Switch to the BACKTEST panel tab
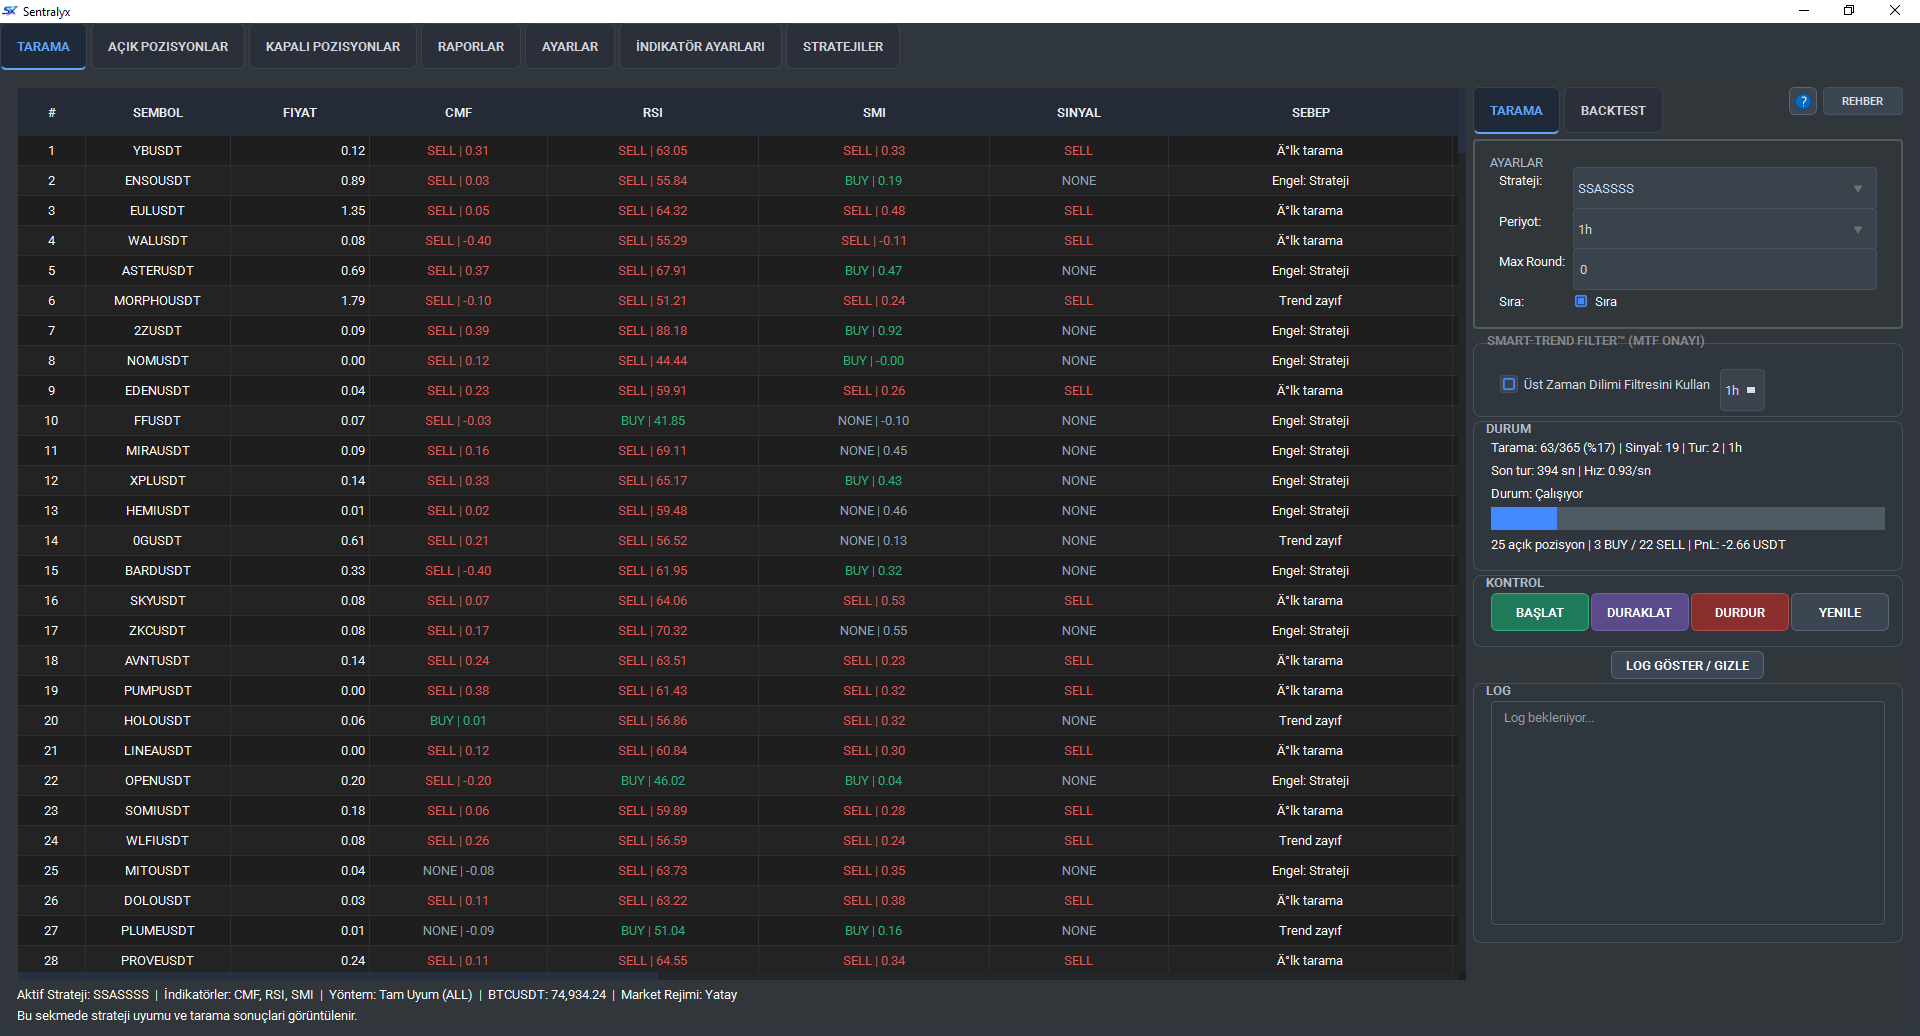Image resolution: width=1920 pixels, height=1036 pixels. pos(1612,111)
